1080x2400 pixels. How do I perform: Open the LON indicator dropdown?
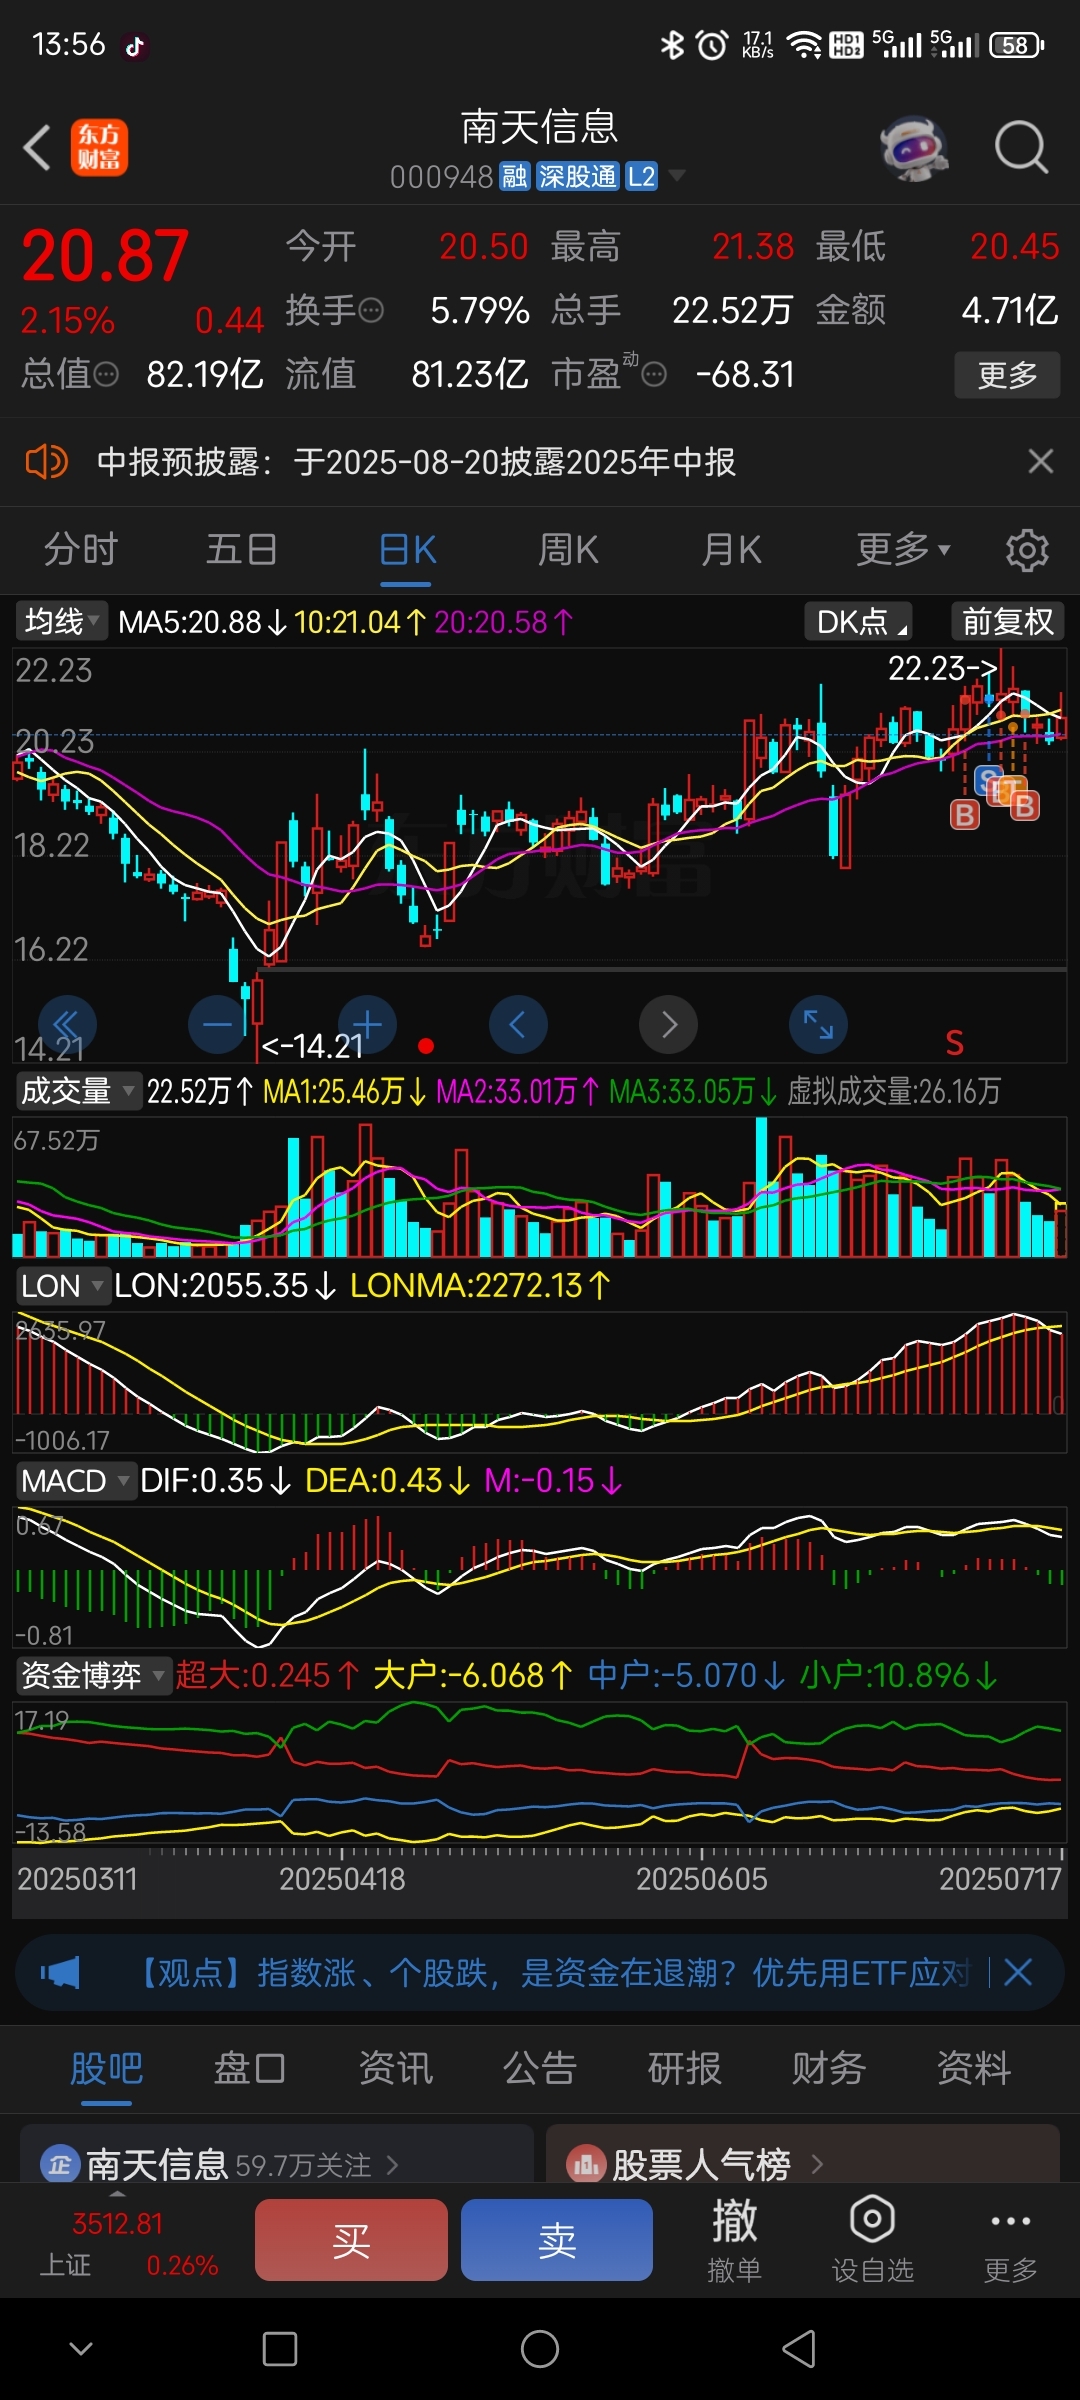62,1285
